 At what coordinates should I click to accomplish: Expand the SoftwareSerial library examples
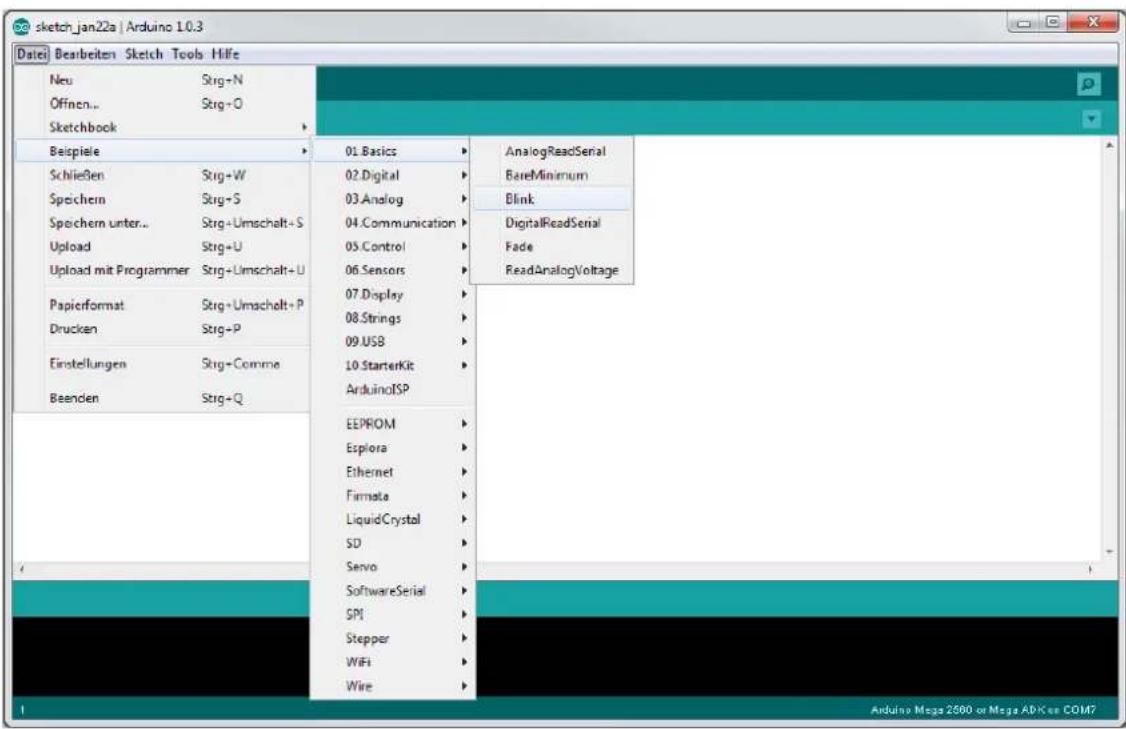(393, 590)
